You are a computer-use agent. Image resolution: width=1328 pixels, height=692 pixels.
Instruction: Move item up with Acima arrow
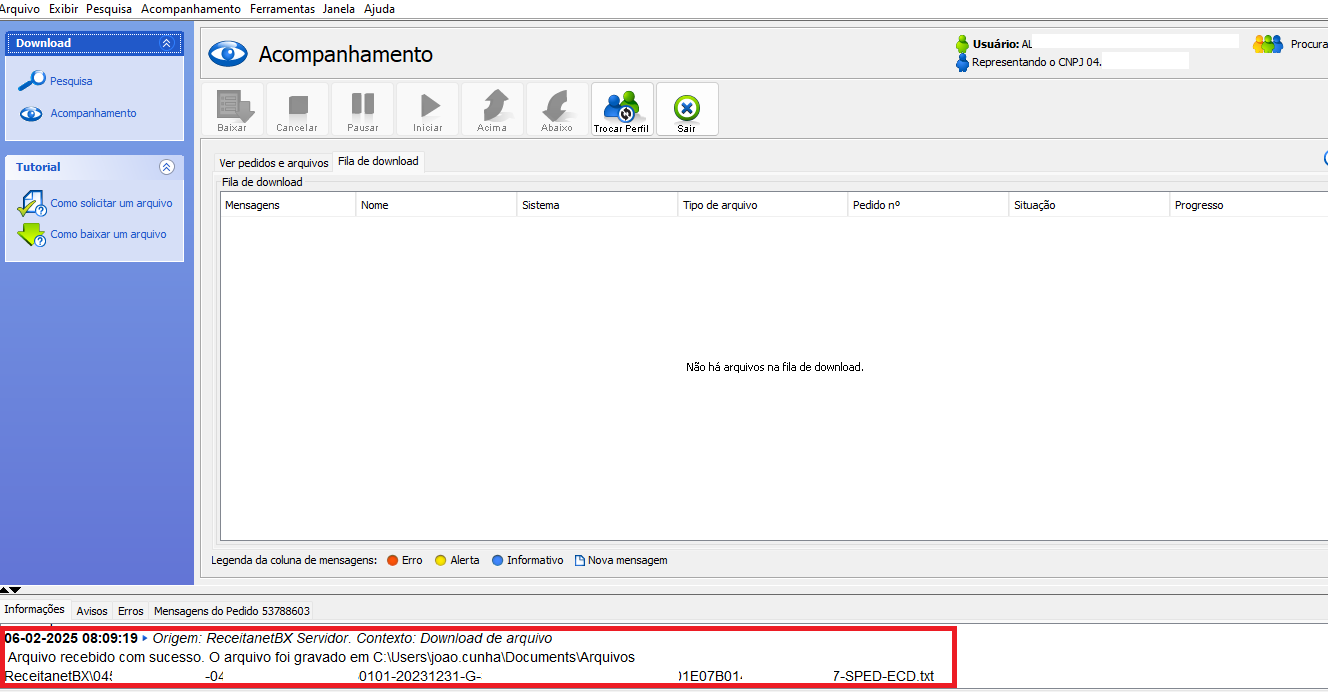pyautogui.click(x=492, y=109)
